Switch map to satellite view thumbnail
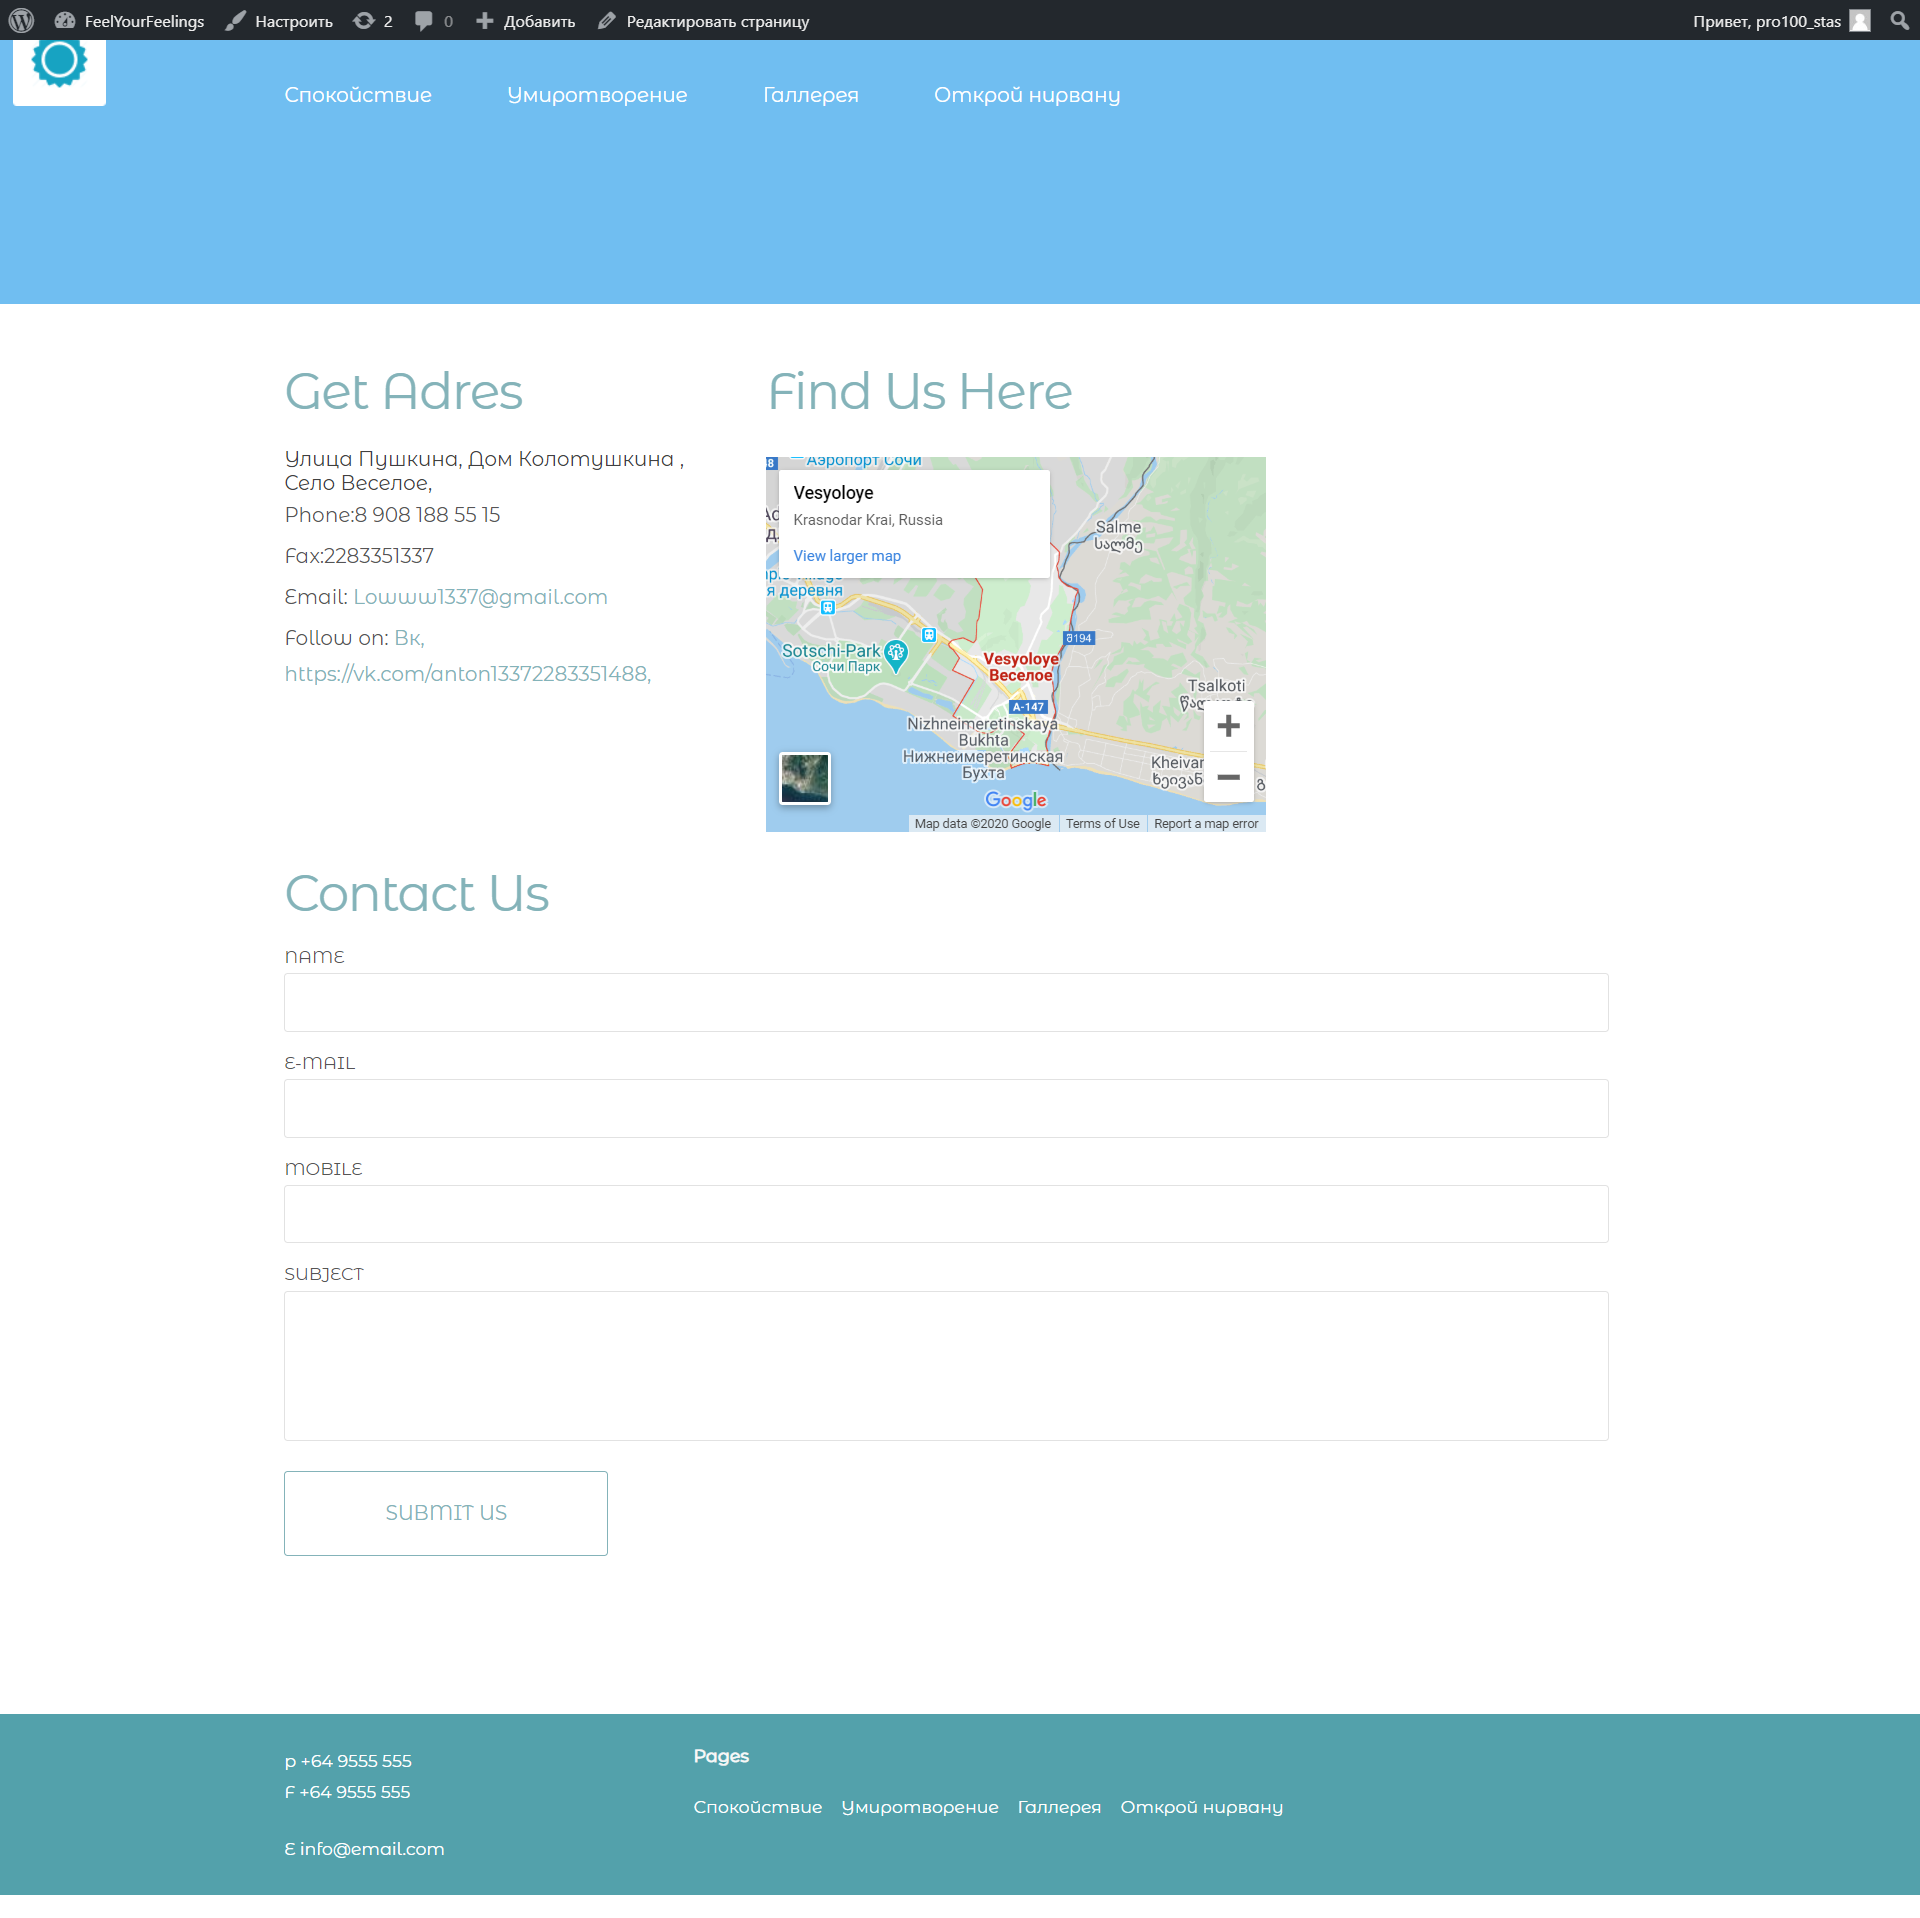 point(805,778)
